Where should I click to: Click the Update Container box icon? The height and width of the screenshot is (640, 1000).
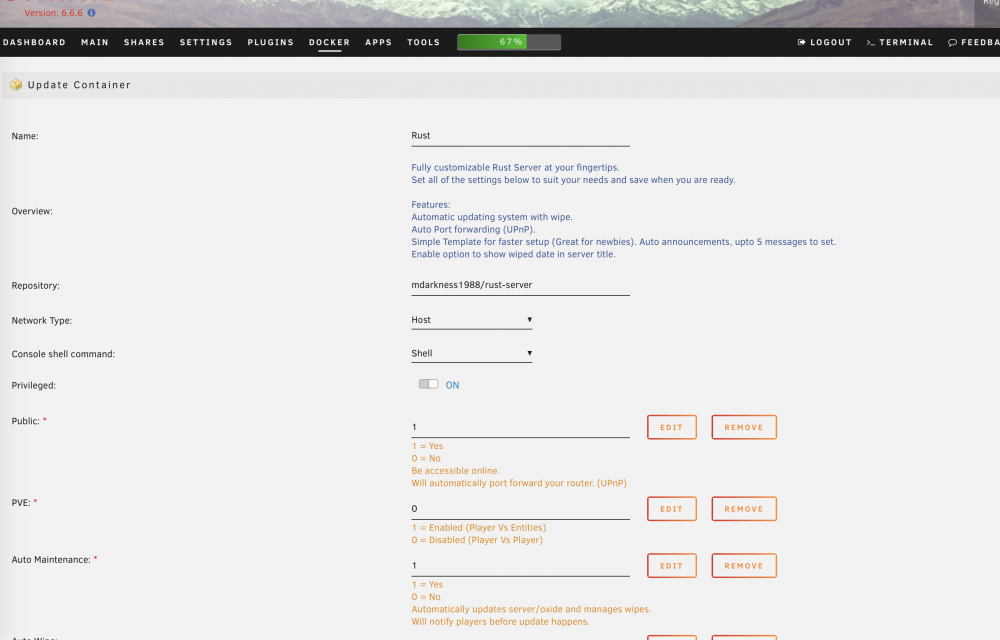[x=16, y=85]
